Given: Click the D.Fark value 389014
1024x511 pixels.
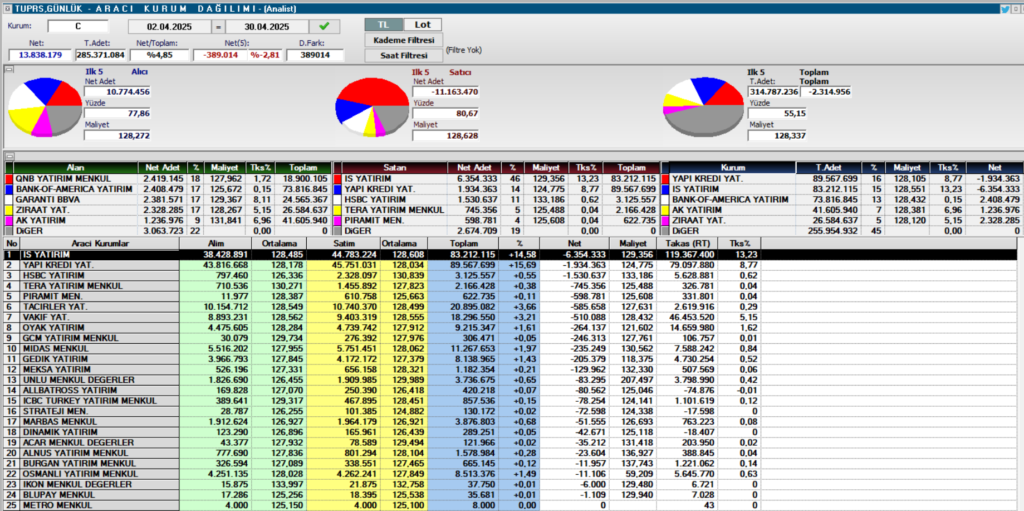Looking at the screenshot, I should click(x=315, y=55).
